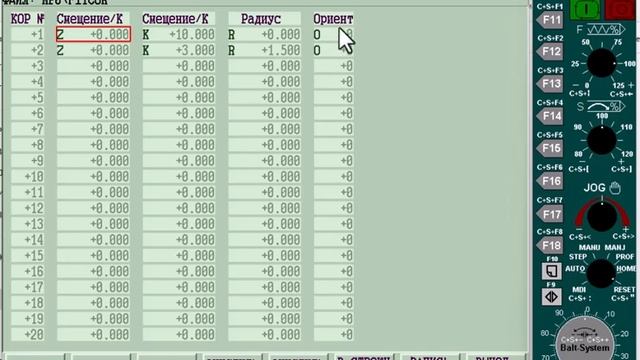Click corrector row number +12
The width and height of the screenshot is (640, 360).
27,208
